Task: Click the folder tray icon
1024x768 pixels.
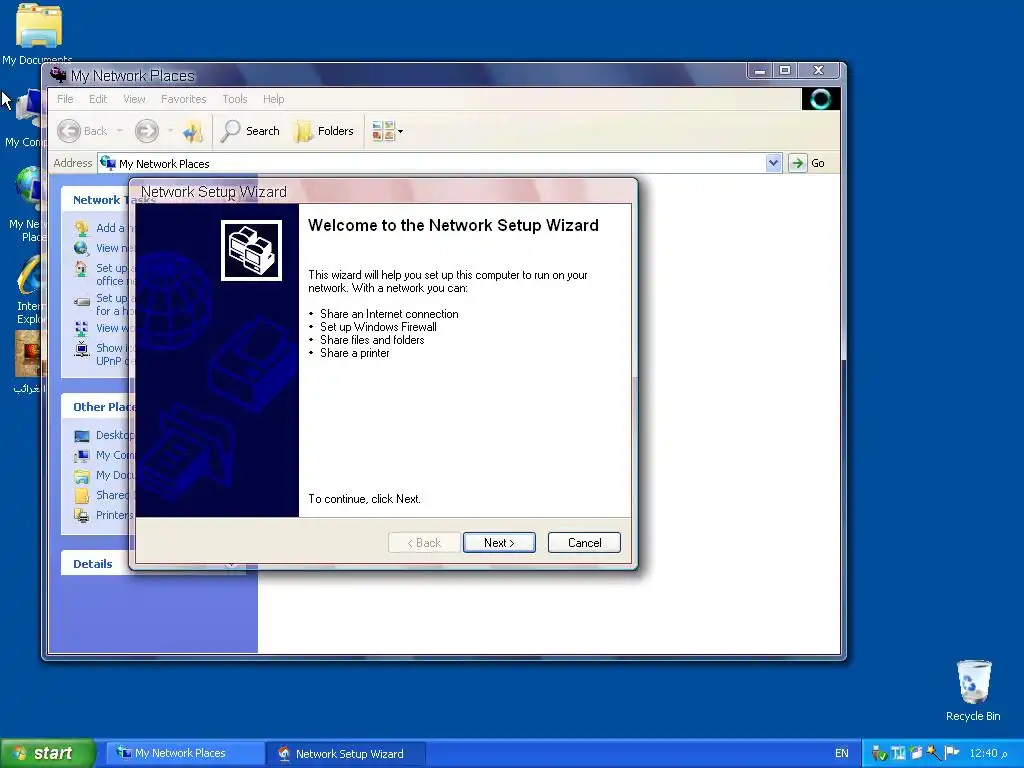Action: pyautogui.click(x=916, y=753)
